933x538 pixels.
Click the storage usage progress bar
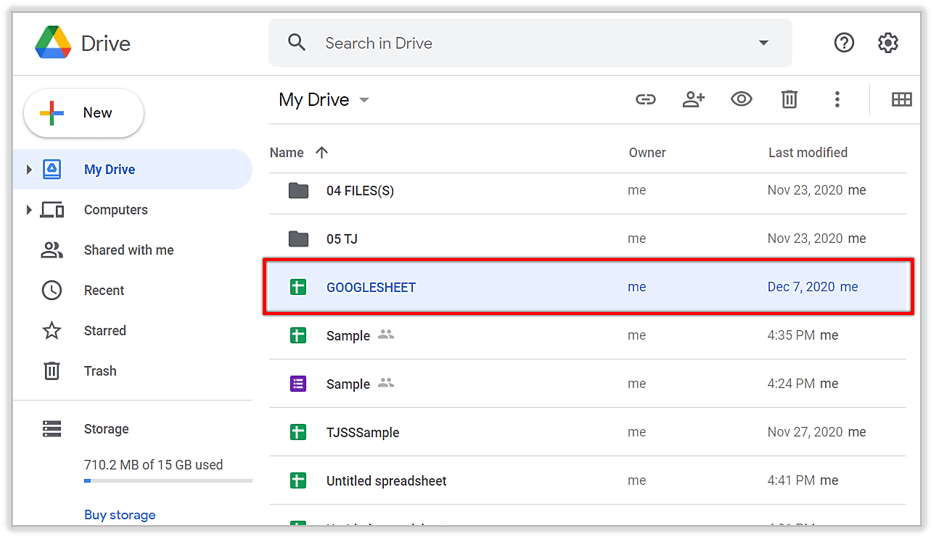point(167,481)
